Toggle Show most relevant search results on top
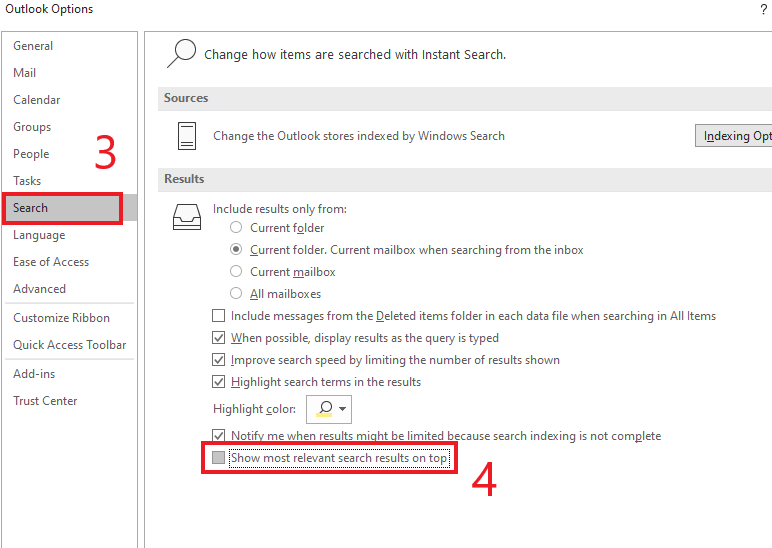 coord(219,457)
